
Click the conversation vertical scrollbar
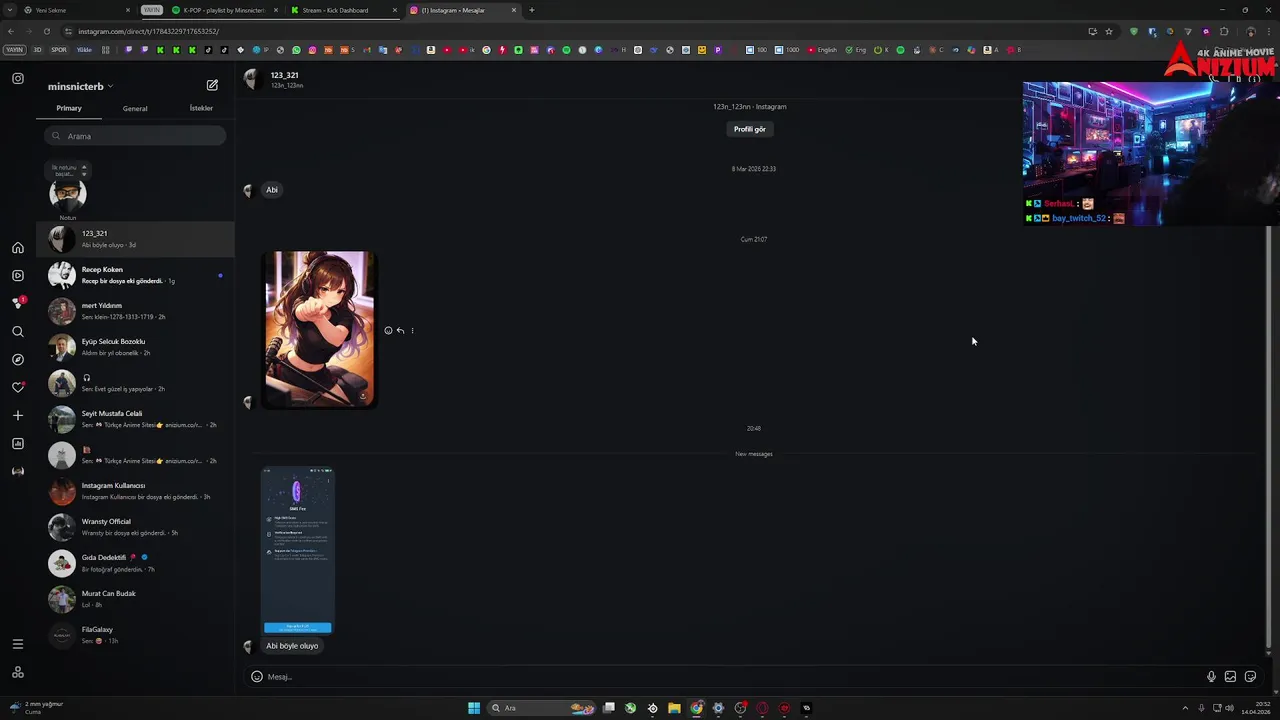1269,440
